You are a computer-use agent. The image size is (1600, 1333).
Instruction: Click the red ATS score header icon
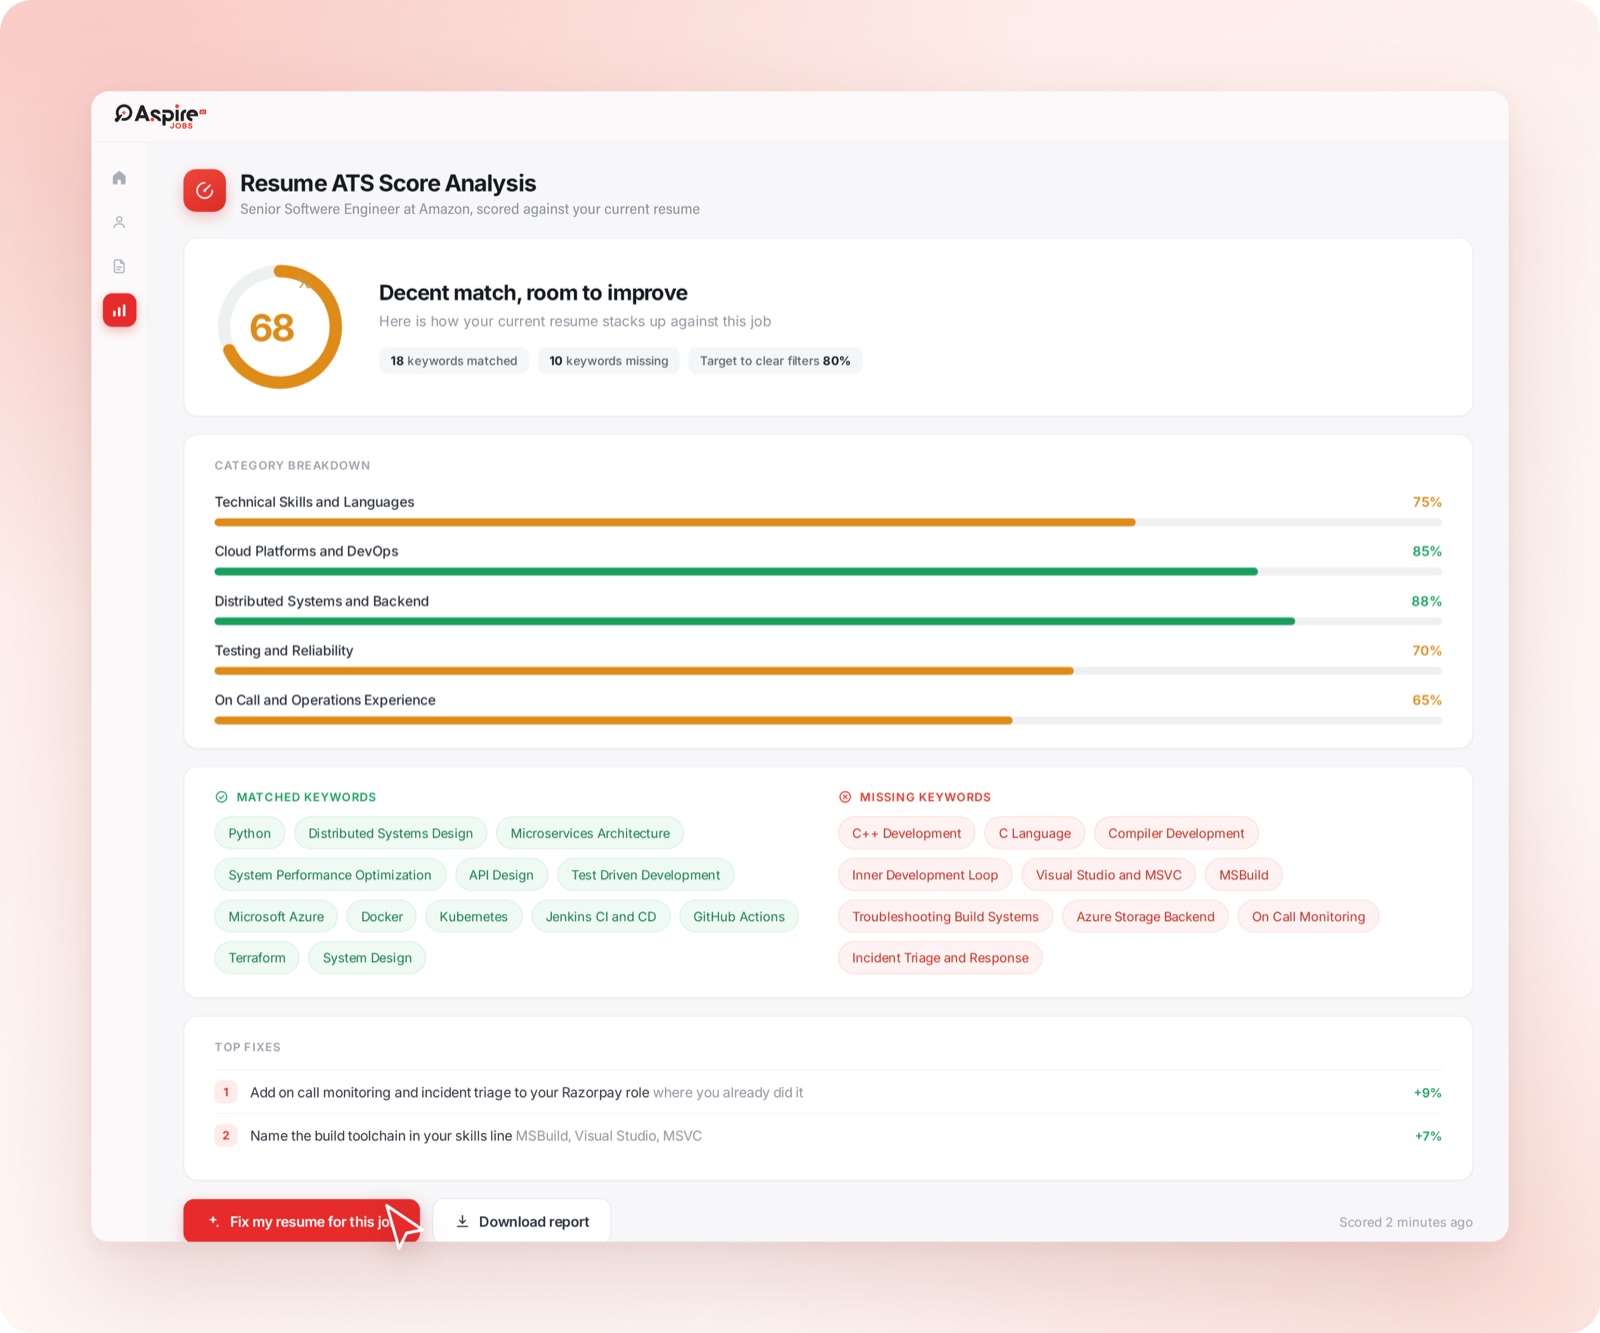coord(204,190)
